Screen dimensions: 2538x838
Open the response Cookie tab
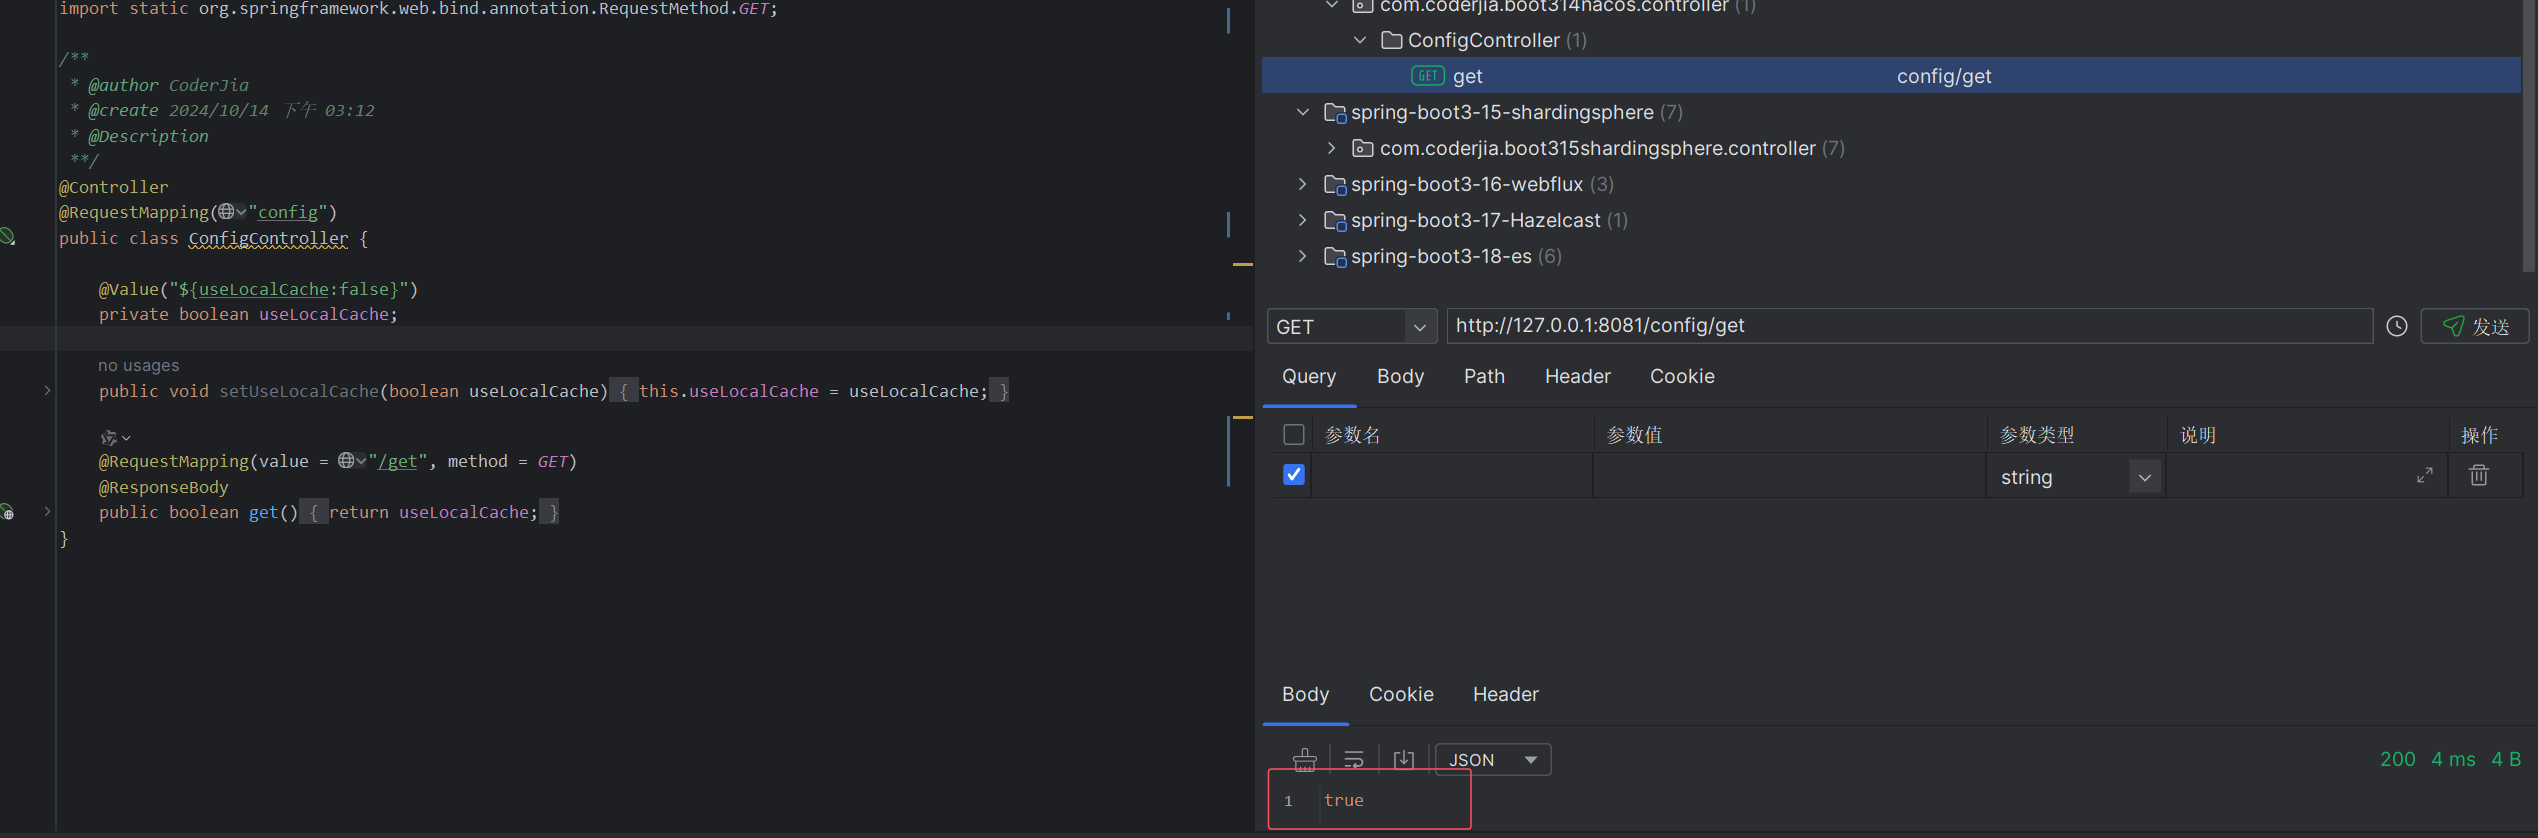[x=1401, y=694]
